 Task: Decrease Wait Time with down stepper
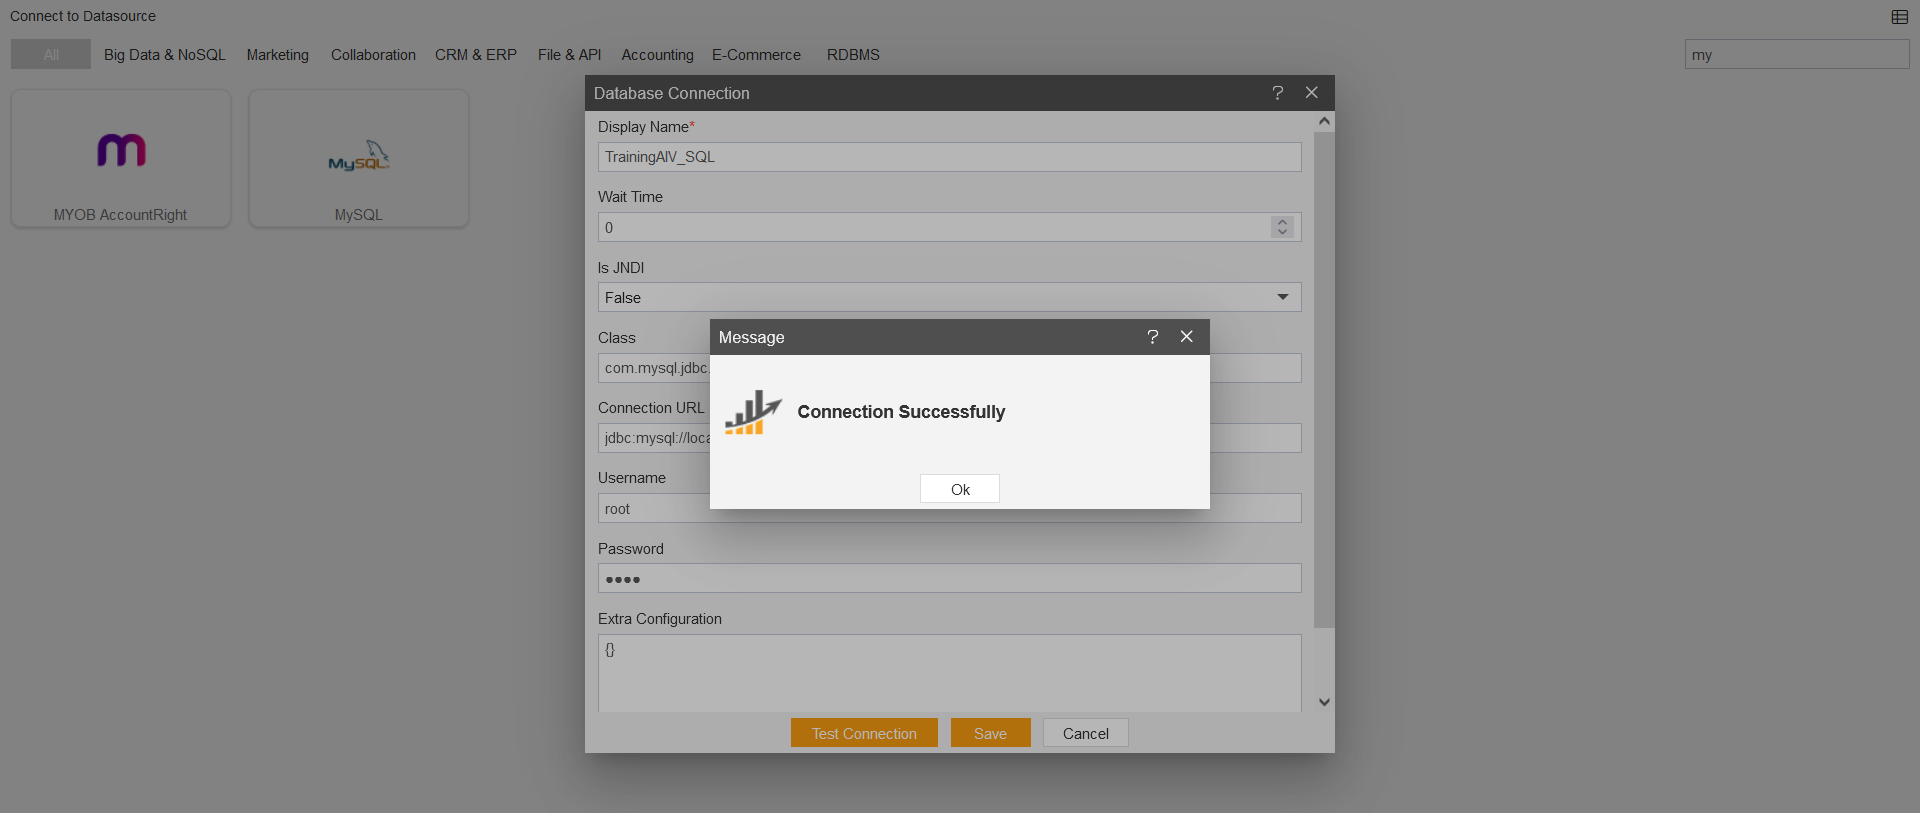(x=1282, y=233)
